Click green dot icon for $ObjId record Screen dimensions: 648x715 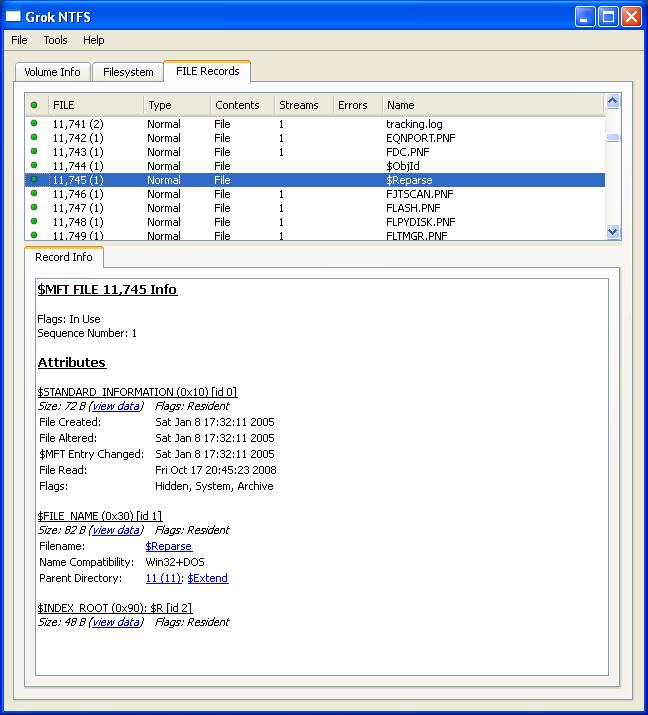click(x=34, y=166)
